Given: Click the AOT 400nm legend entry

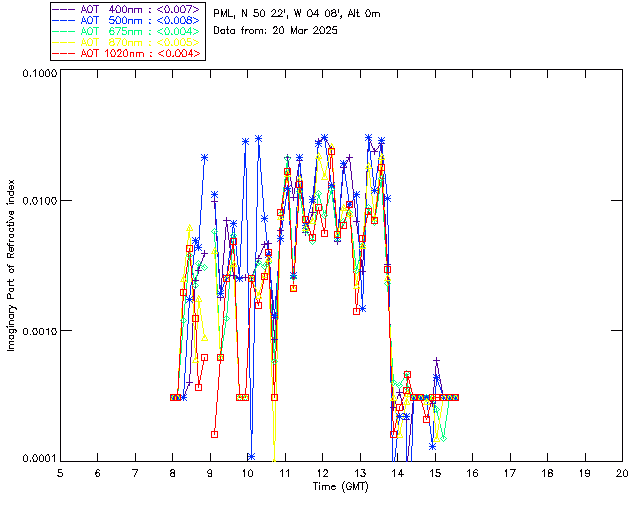Looking at the screenshot, I should coord(127,9).
